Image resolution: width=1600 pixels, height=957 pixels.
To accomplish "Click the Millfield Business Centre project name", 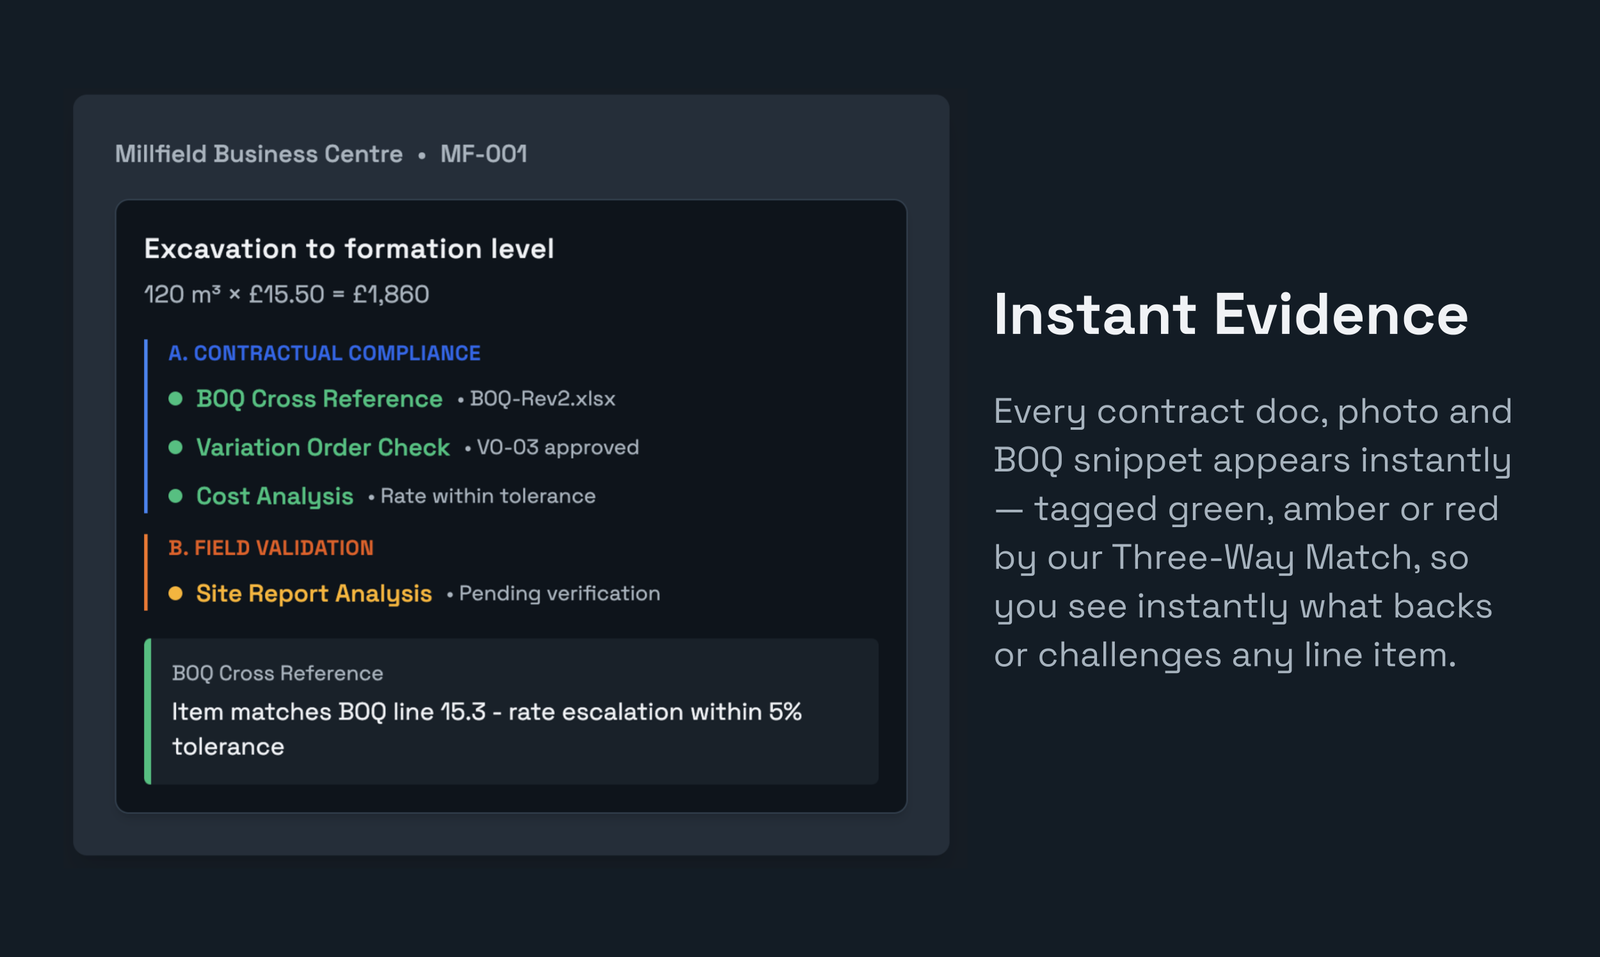I will tap(259, 154).
